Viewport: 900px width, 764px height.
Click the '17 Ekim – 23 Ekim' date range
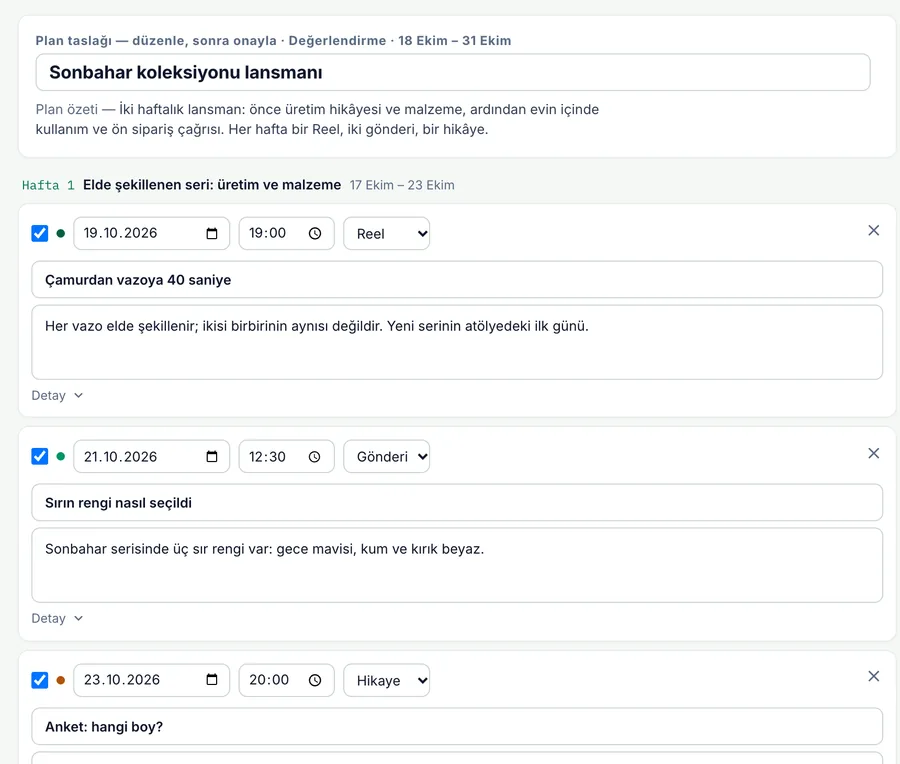pos(402,185)
